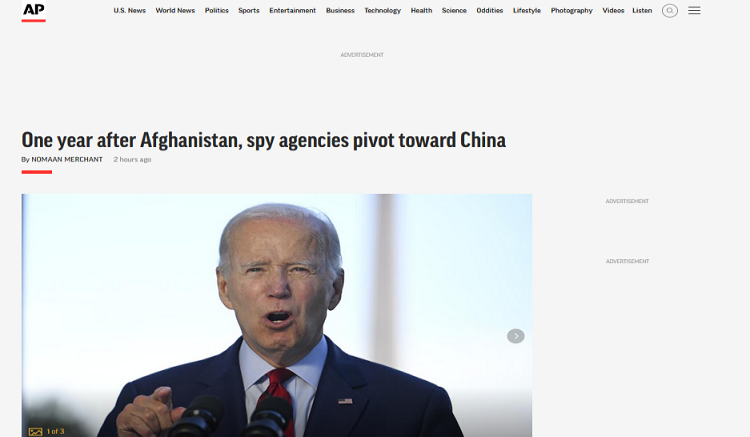Open the Business section

point(340,11)
